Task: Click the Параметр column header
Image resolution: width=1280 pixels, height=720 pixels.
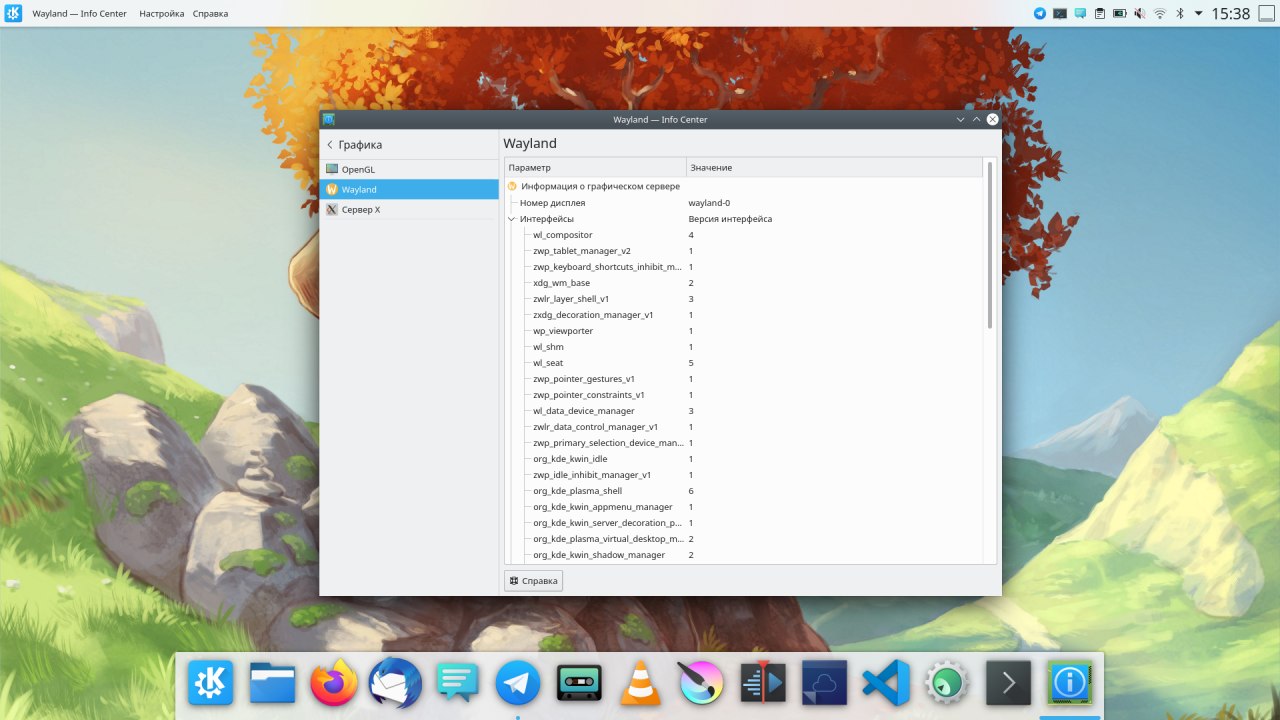Action: pos(595,167)
